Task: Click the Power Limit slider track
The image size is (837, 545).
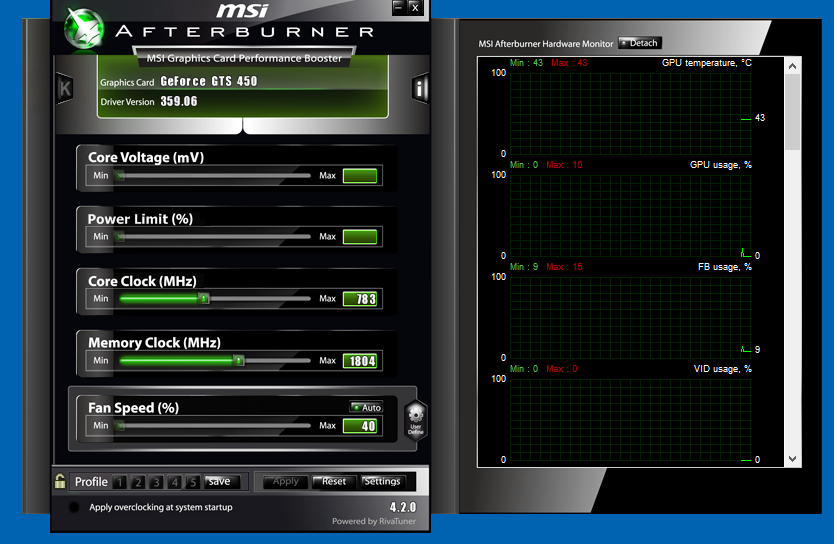Action: tap(214, 236)
